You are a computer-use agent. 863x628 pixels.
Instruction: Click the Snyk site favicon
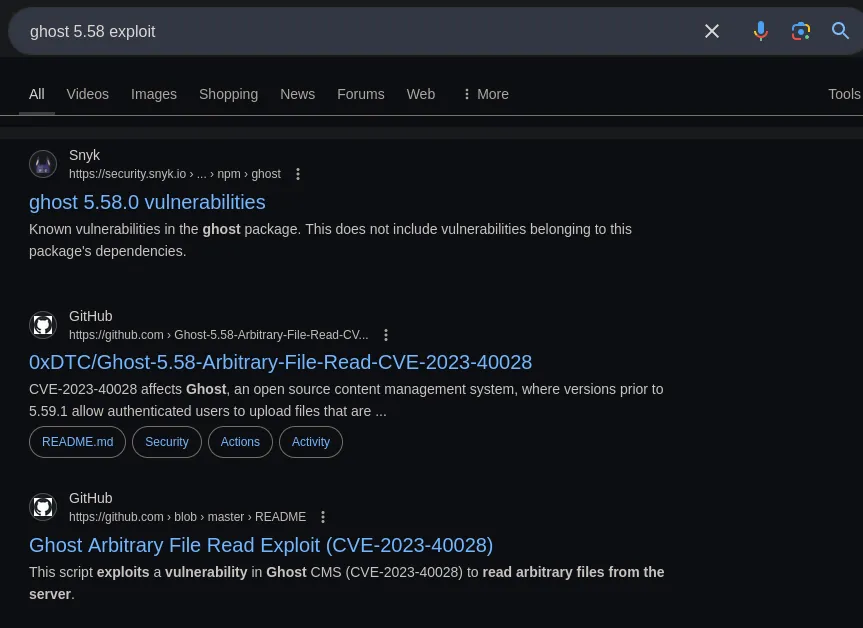43,164
